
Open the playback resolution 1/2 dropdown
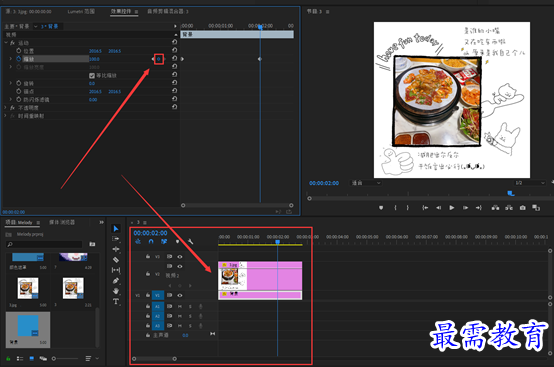coord(530,183)
